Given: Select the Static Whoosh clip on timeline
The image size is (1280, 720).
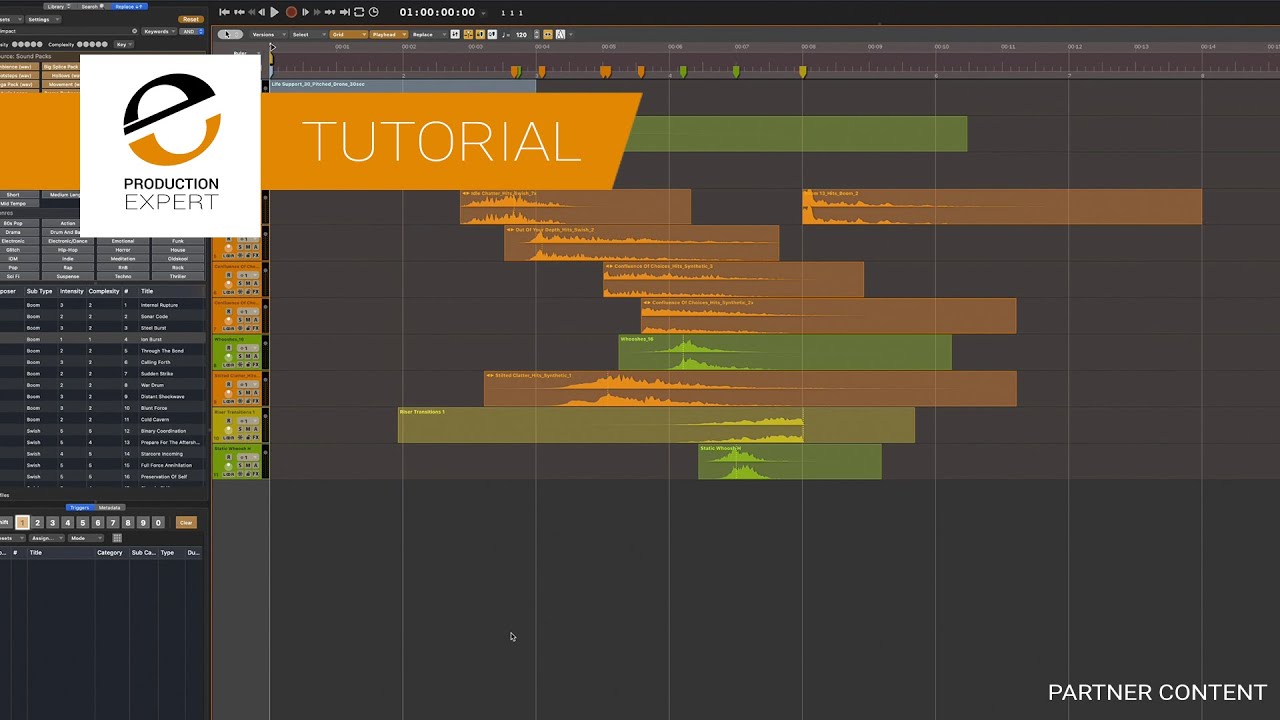Looking at the screenshot, I should (790, 461).
